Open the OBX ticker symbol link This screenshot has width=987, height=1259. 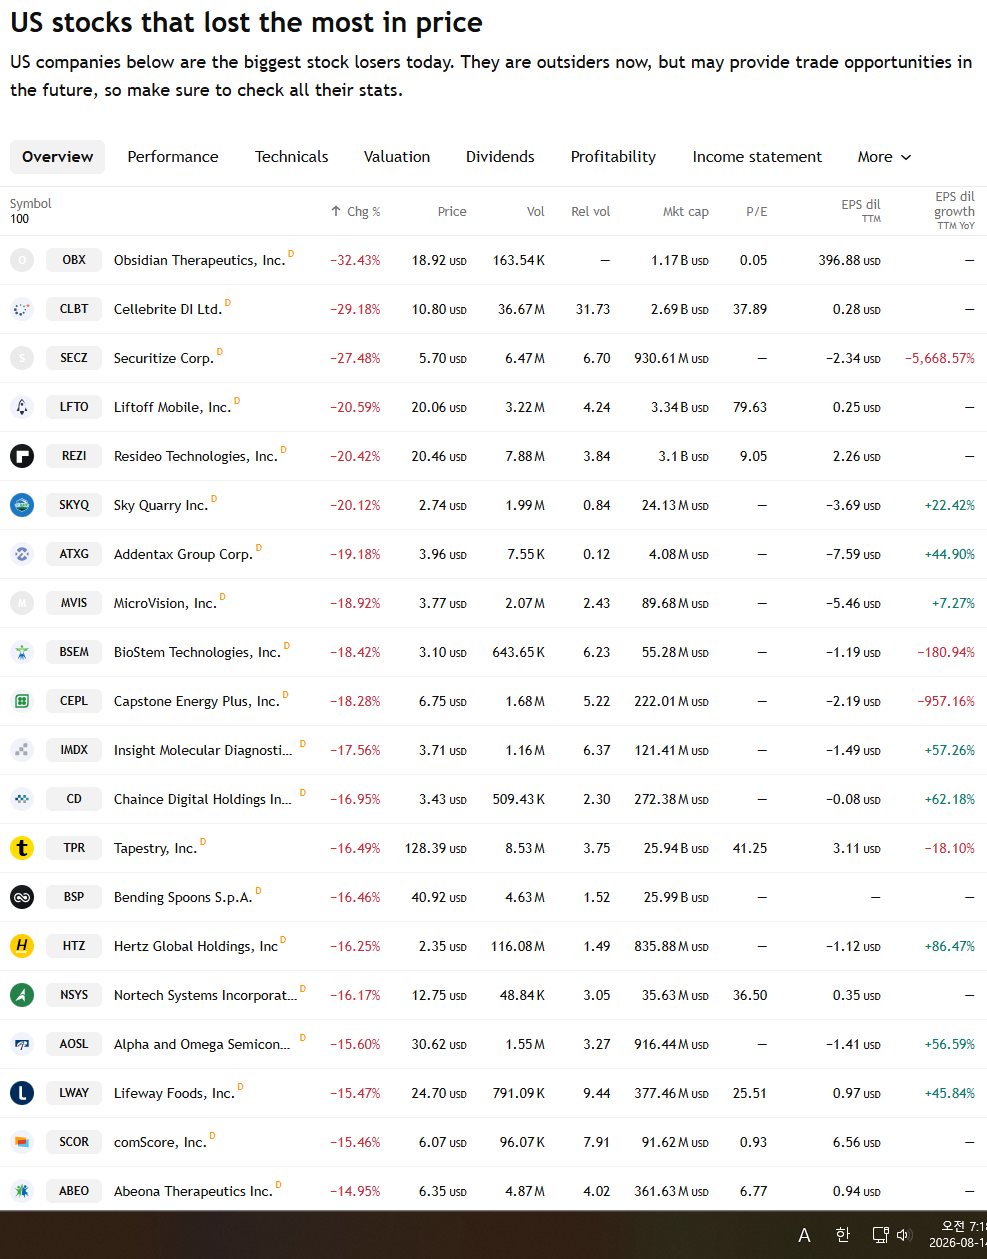[x=74, y=260]
